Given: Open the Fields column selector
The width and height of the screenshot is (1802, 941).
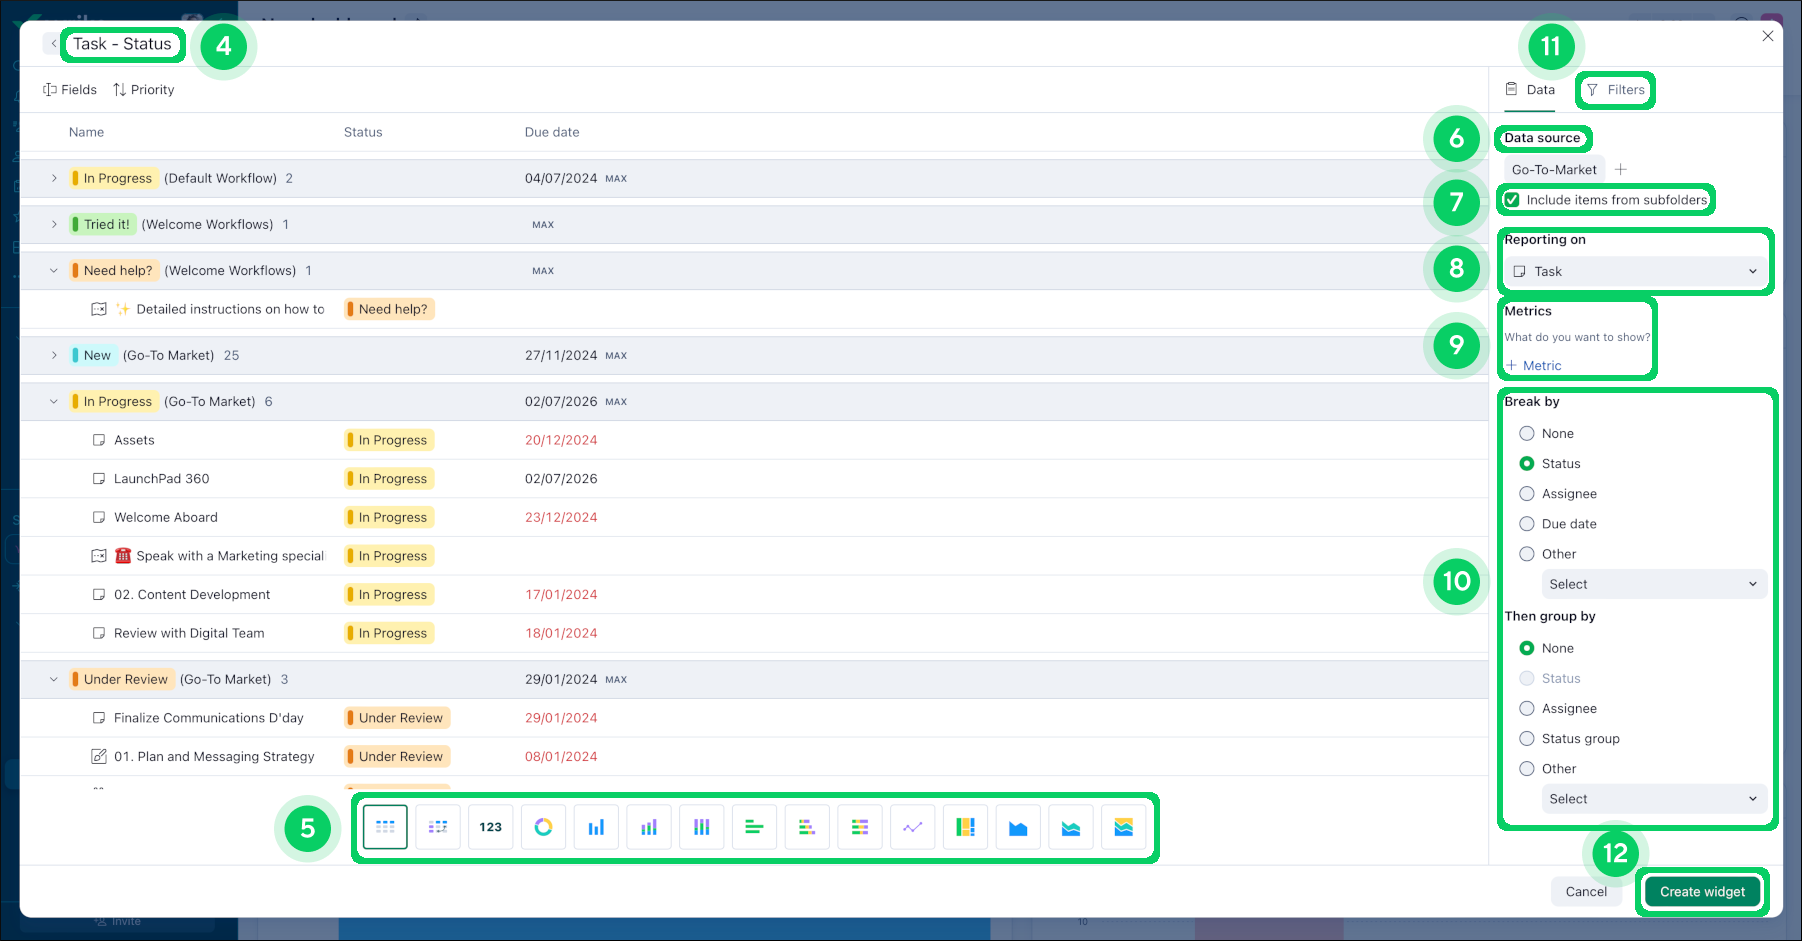Looking at the screenshot, I should [70, 90].
